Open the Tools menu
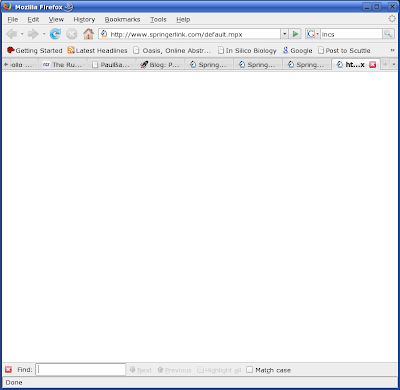Screen dimensions: 400x390 [158, 20]
